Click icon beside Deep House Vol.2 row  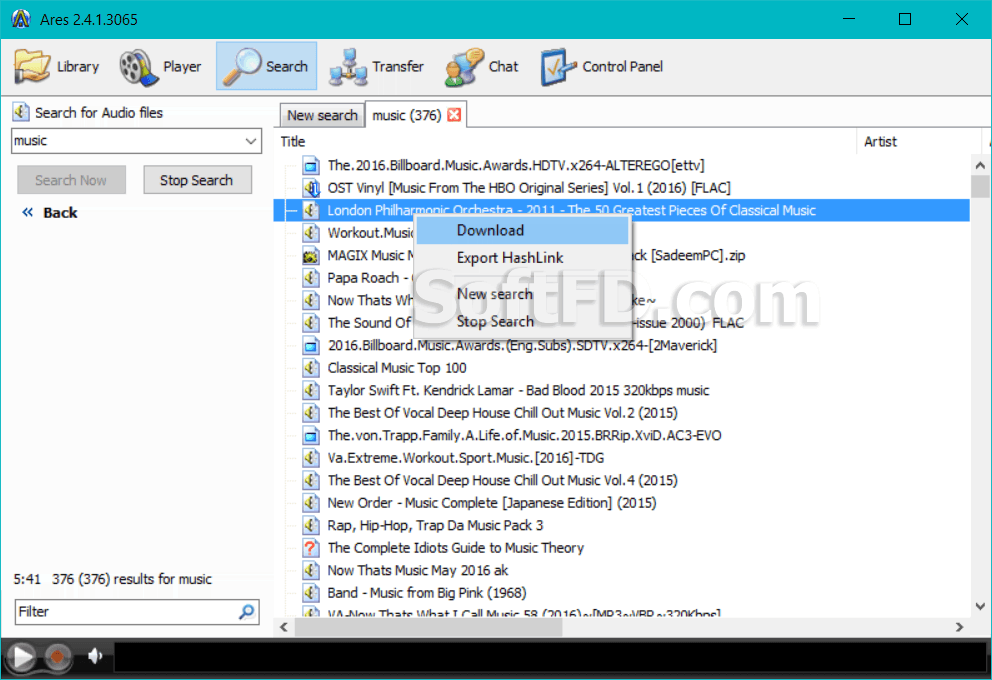point(311,413)
